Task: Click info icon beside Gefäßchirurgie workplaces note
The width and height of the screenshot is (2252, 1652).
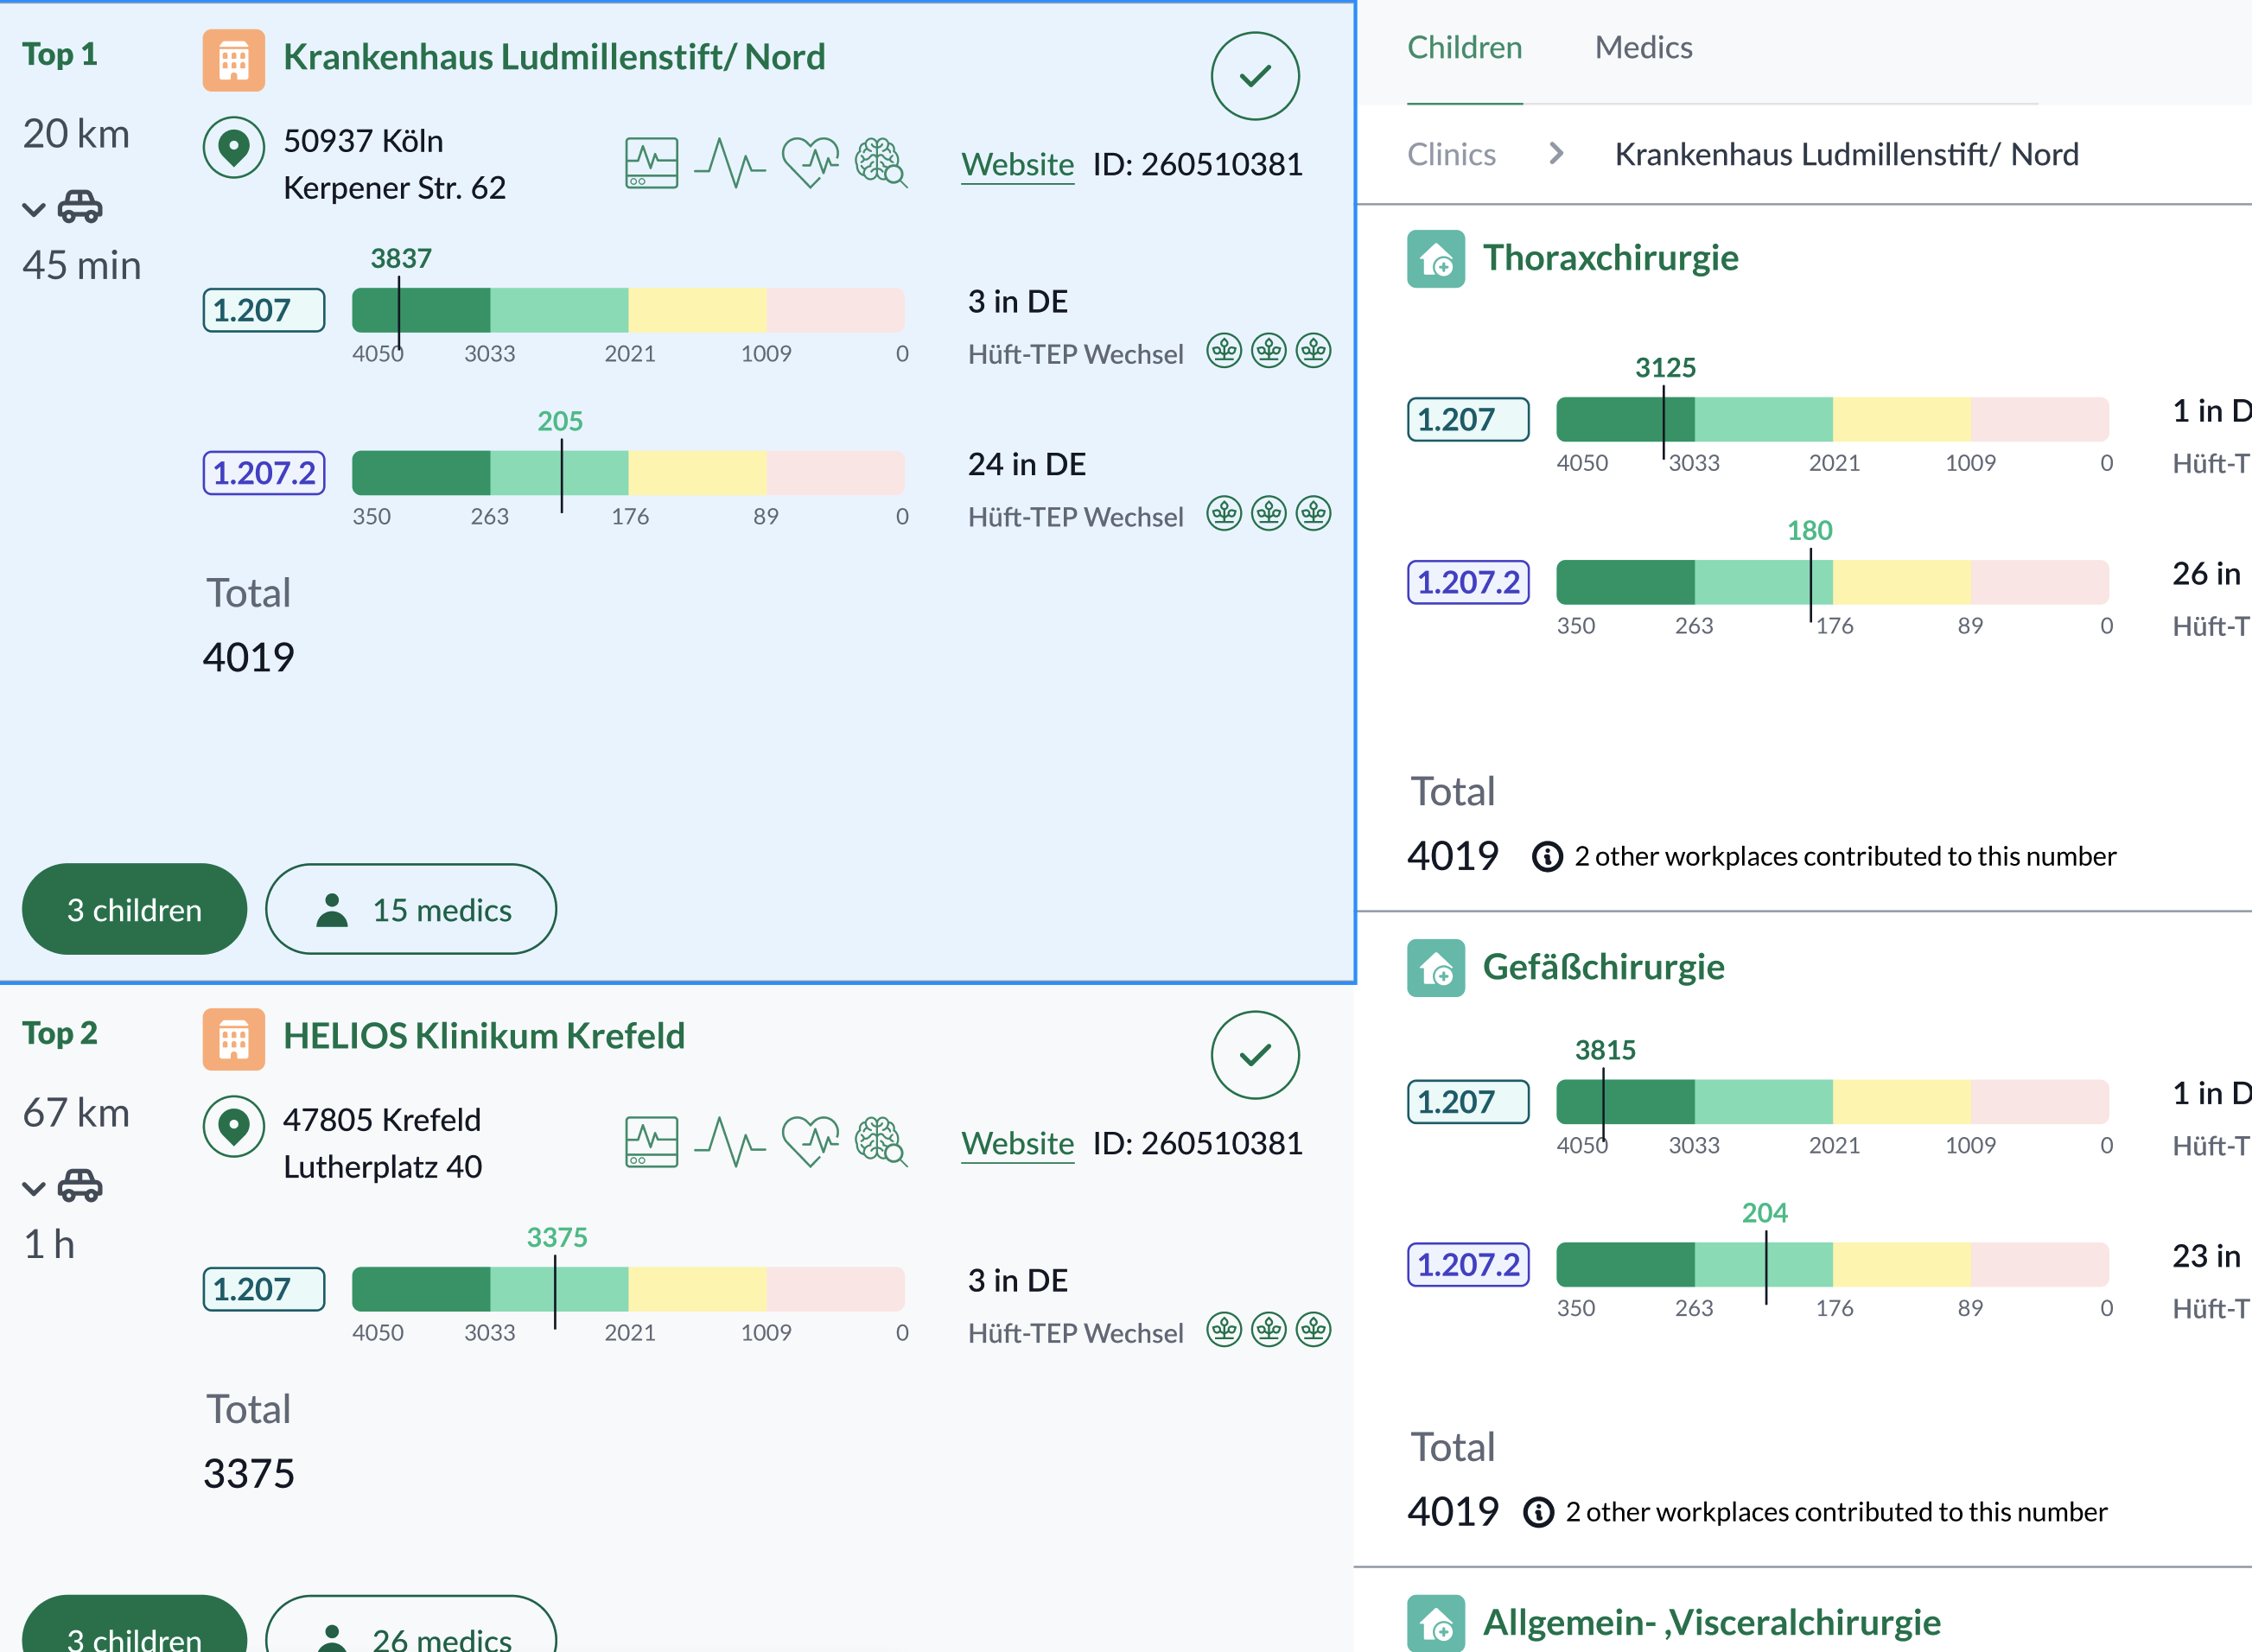Action: click(x=1537, y=1512)
